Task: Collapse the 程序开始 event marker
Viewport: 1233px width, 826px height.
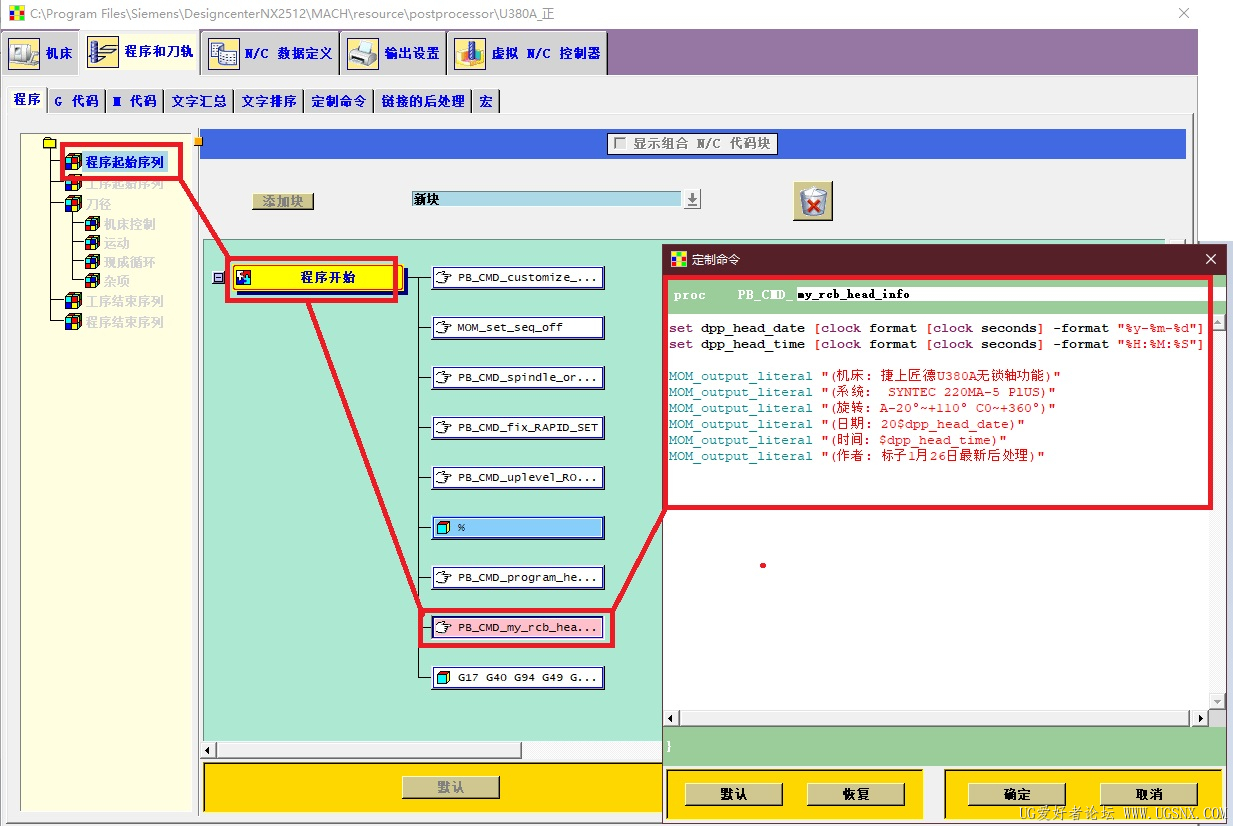Action: pos(219,278)
